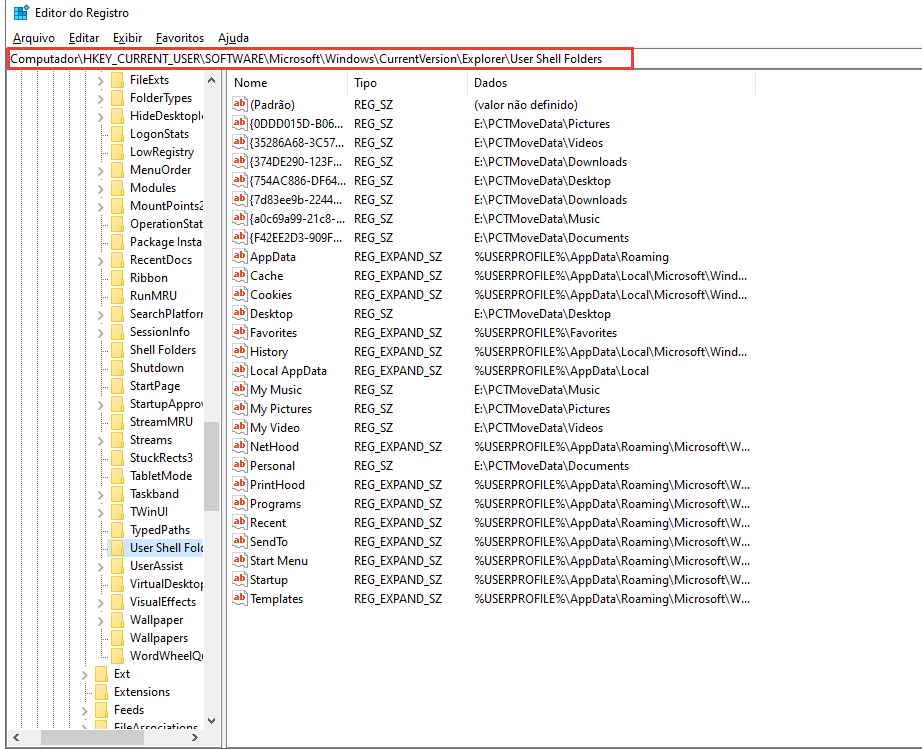Click the registry path address bar
This screenshot has width=922, height=749.
[320, 59]
